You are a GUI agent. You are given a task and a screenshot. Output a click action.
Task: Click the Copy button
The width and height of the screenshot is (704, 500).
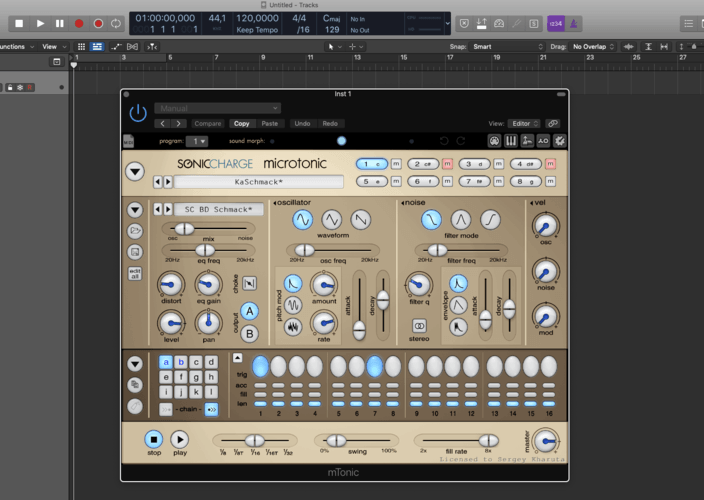coord(242,123)
